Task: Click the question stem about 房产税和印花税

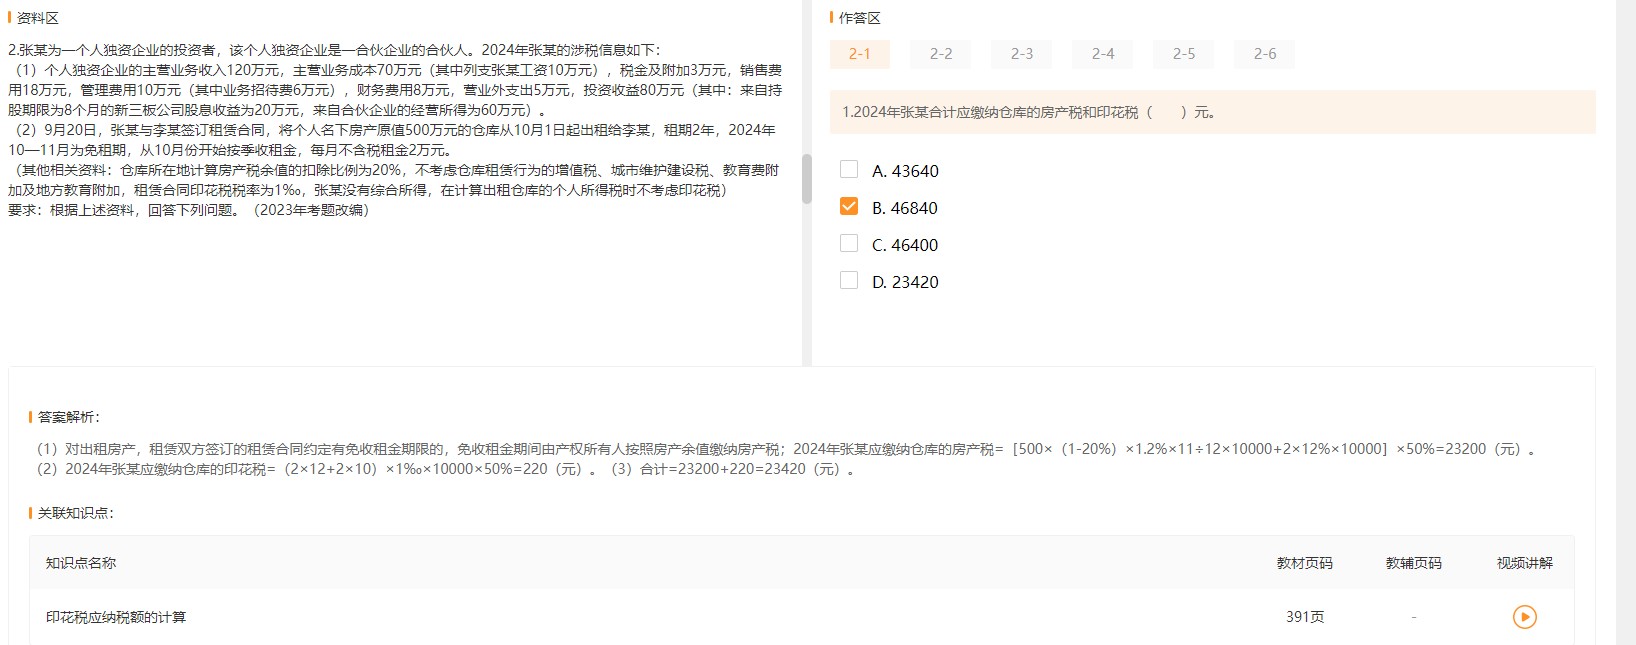Action: point(1029,112)
